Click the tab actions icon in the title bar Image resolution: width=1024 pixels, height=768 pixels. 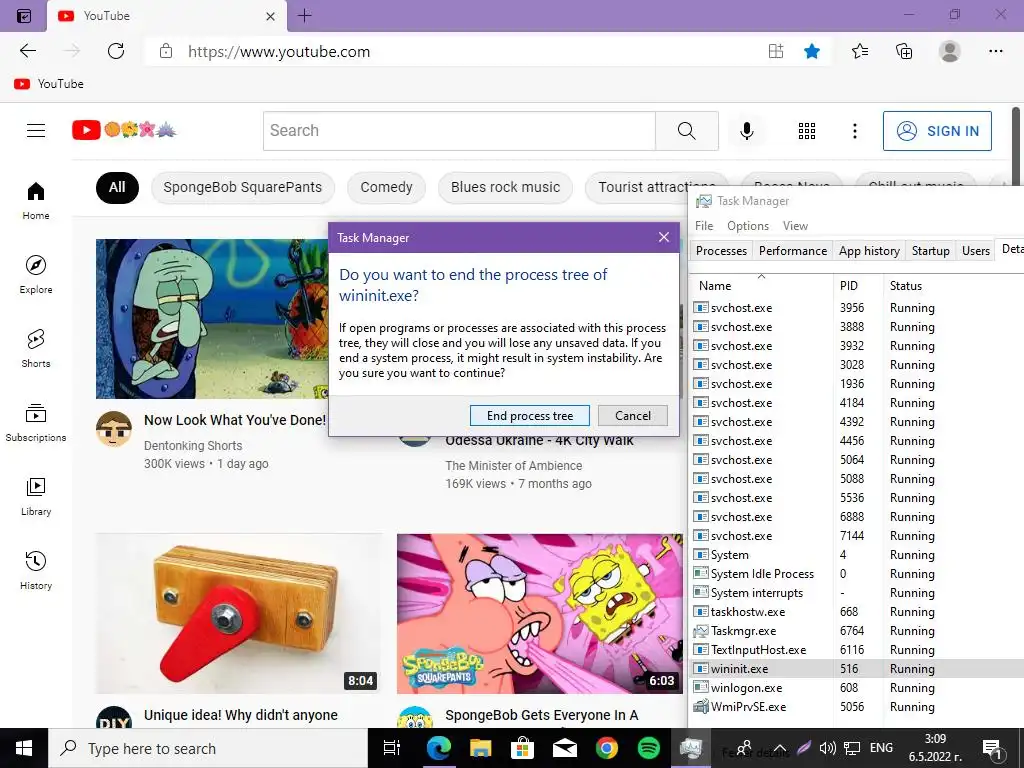[x=24, y=16]
